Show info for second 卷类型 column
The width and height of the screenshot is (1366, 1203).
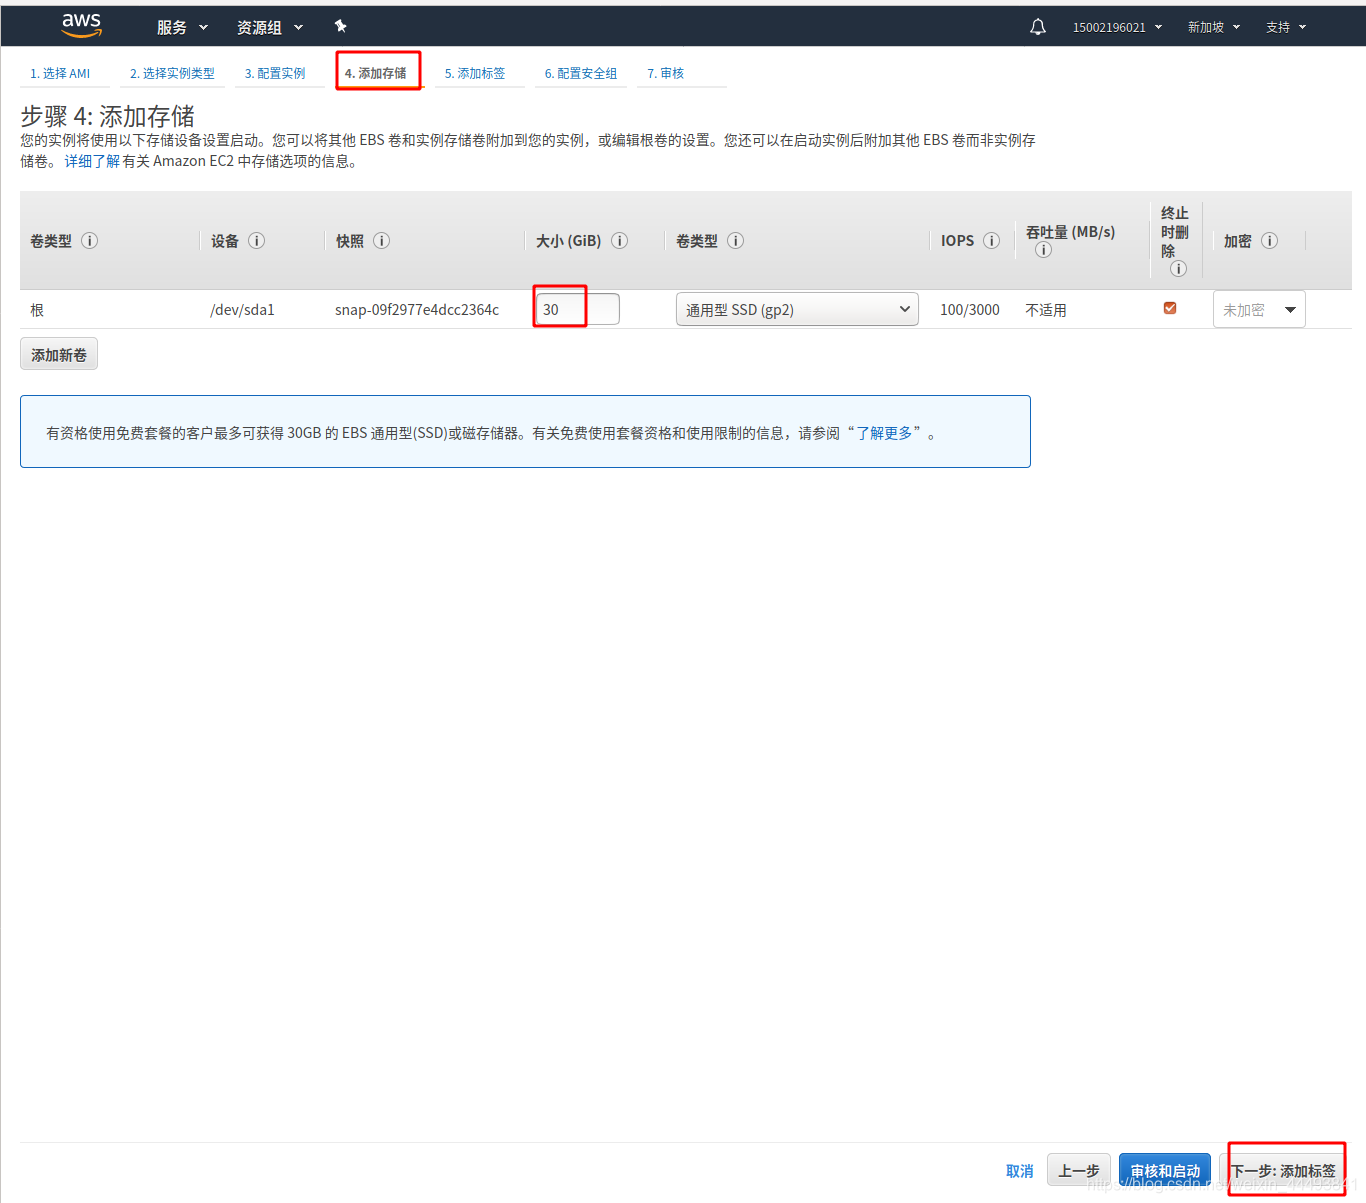(x=736, y=241)
